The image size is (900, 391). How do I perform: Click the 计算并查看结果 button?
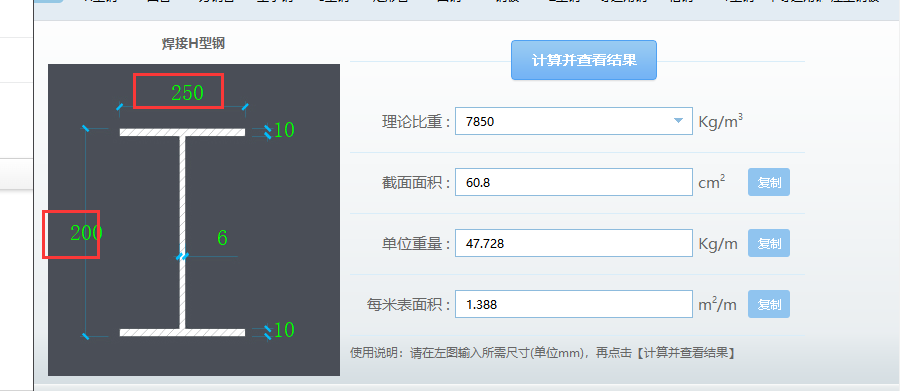584,60
